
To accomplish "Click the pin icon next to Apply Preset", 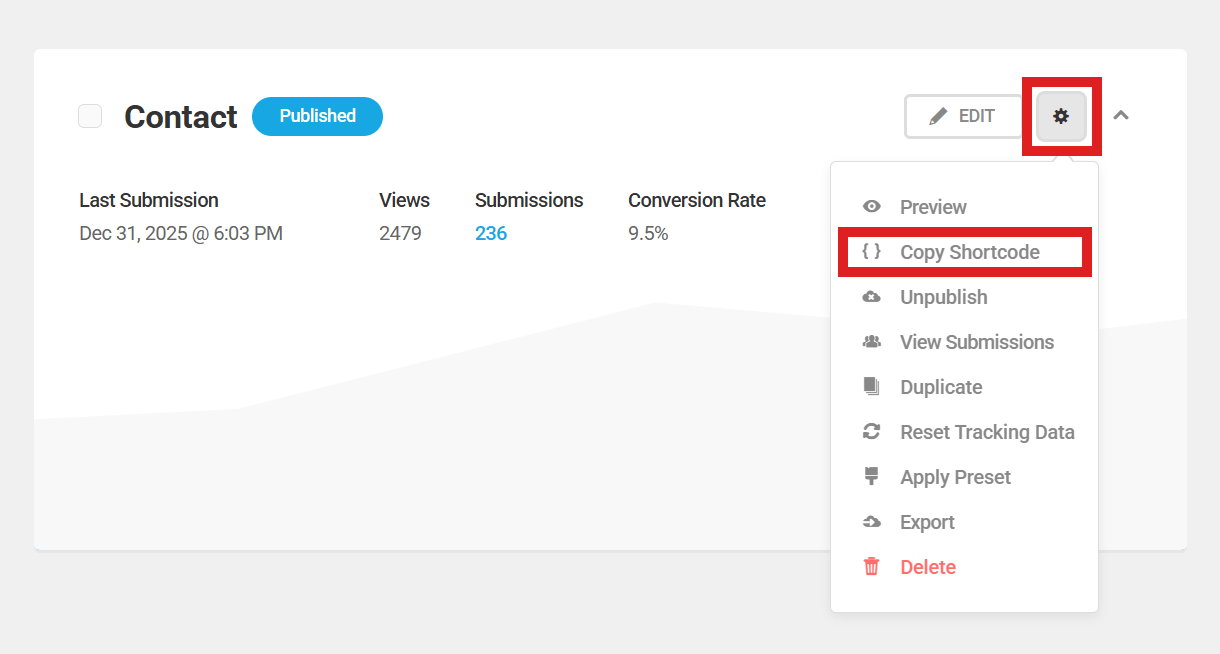I will click(x=871, y=477).
